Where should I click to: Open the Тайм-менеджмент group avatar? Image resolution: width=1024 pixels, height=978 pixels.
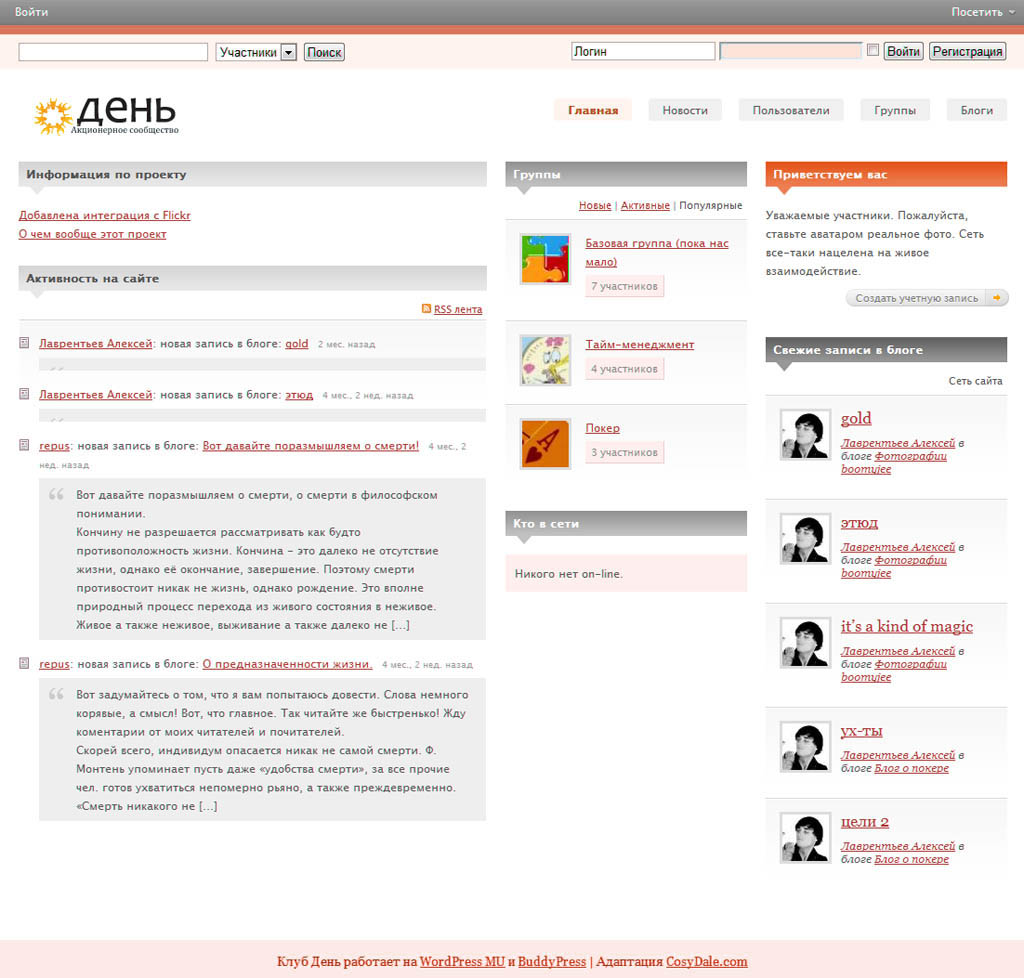pyautogui.click(x=545, y=360)
